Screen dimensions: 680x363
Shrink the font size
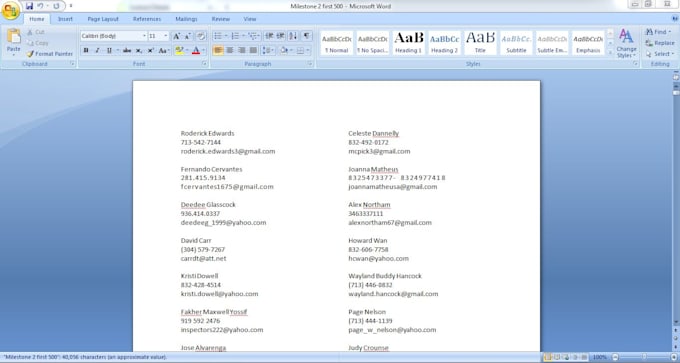tap(188, 36)
